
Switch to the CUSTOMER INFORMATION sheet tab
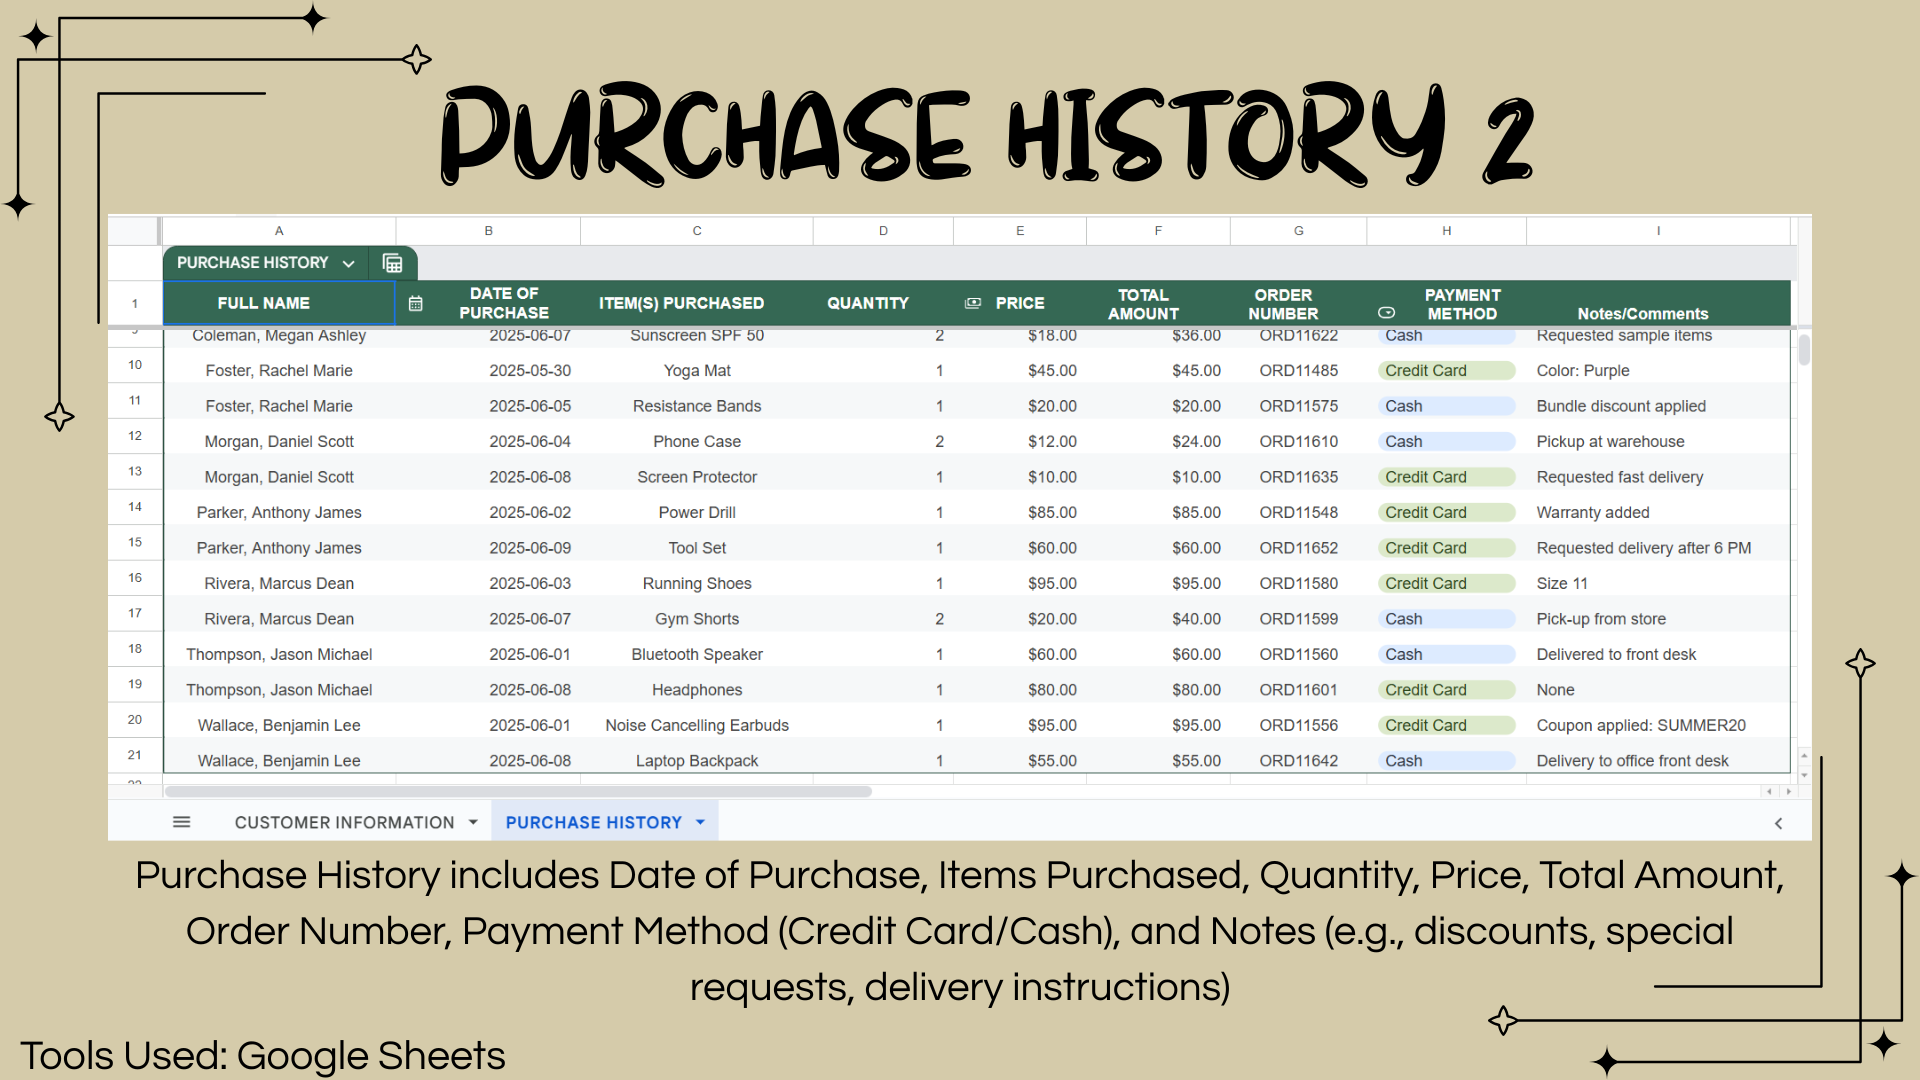coord(344,822)
